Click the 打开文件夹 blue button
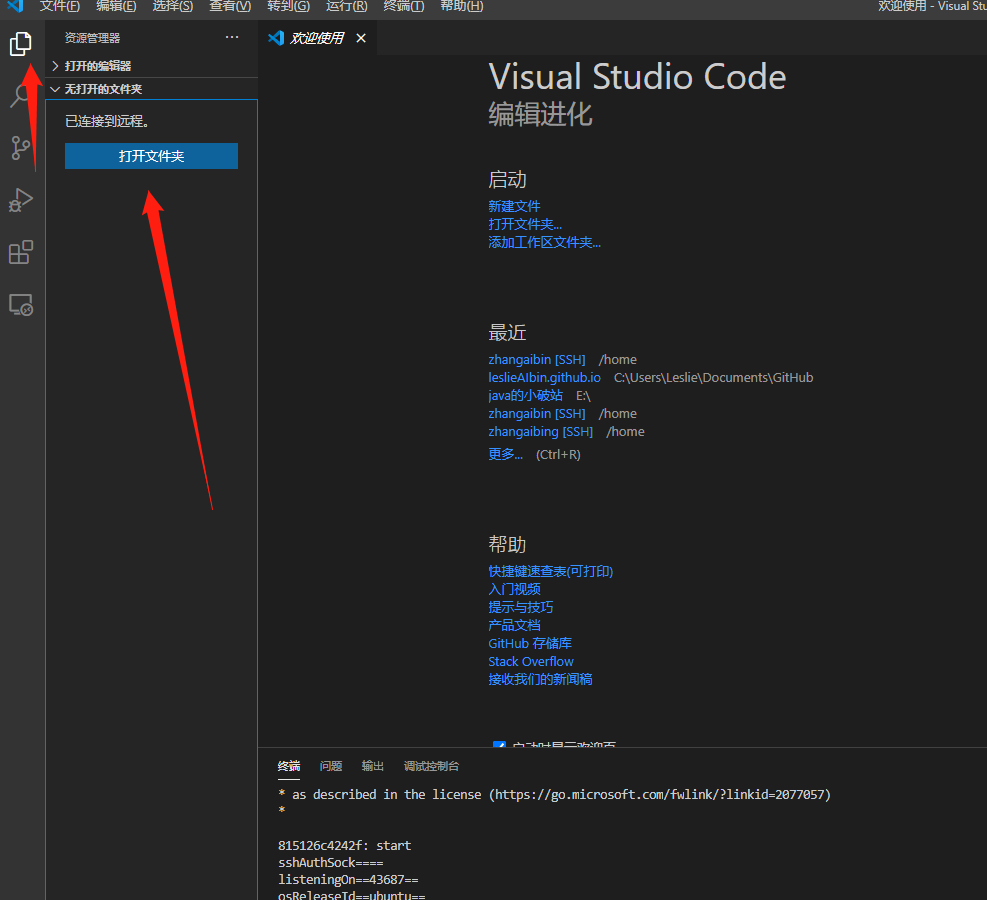987x900 pixels. 151,156
